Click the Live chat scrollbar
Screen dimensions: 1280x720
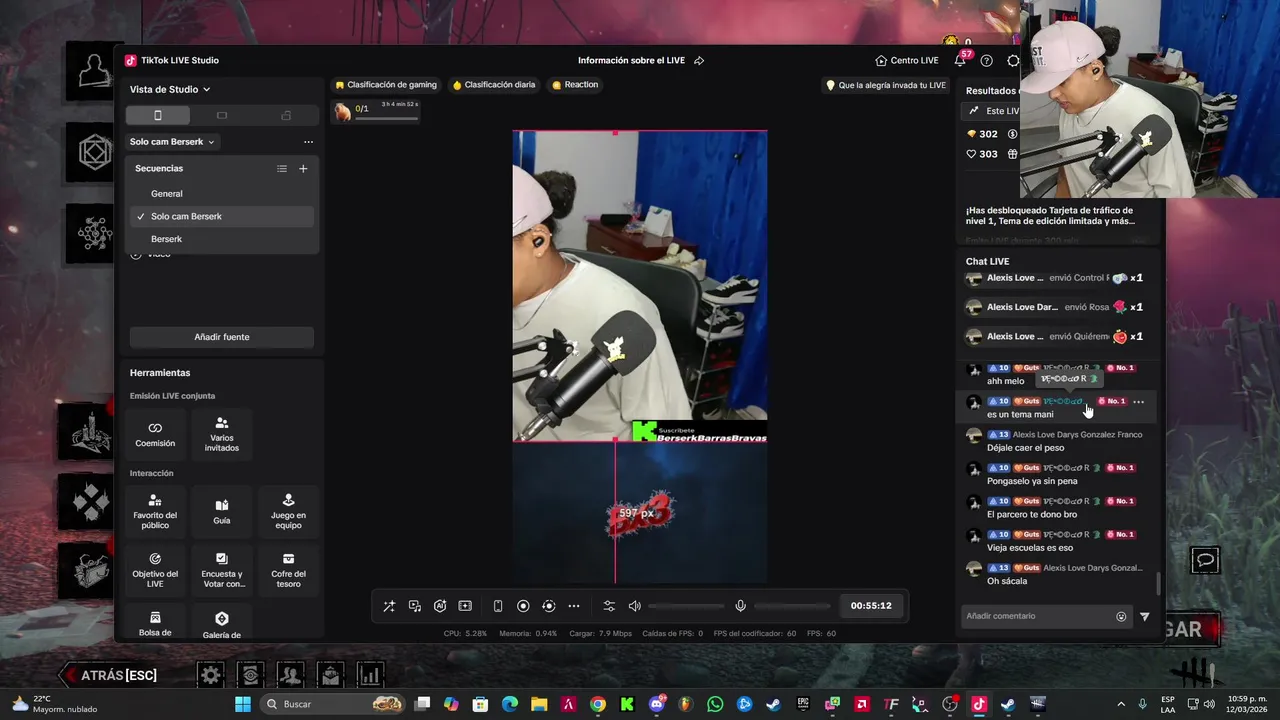(x=1160, y=583)
